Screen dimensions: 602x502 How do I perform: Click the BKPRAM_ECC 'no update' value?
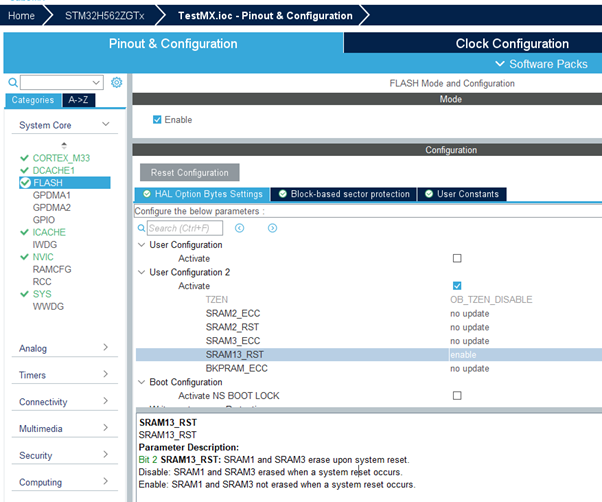point(470,368)
